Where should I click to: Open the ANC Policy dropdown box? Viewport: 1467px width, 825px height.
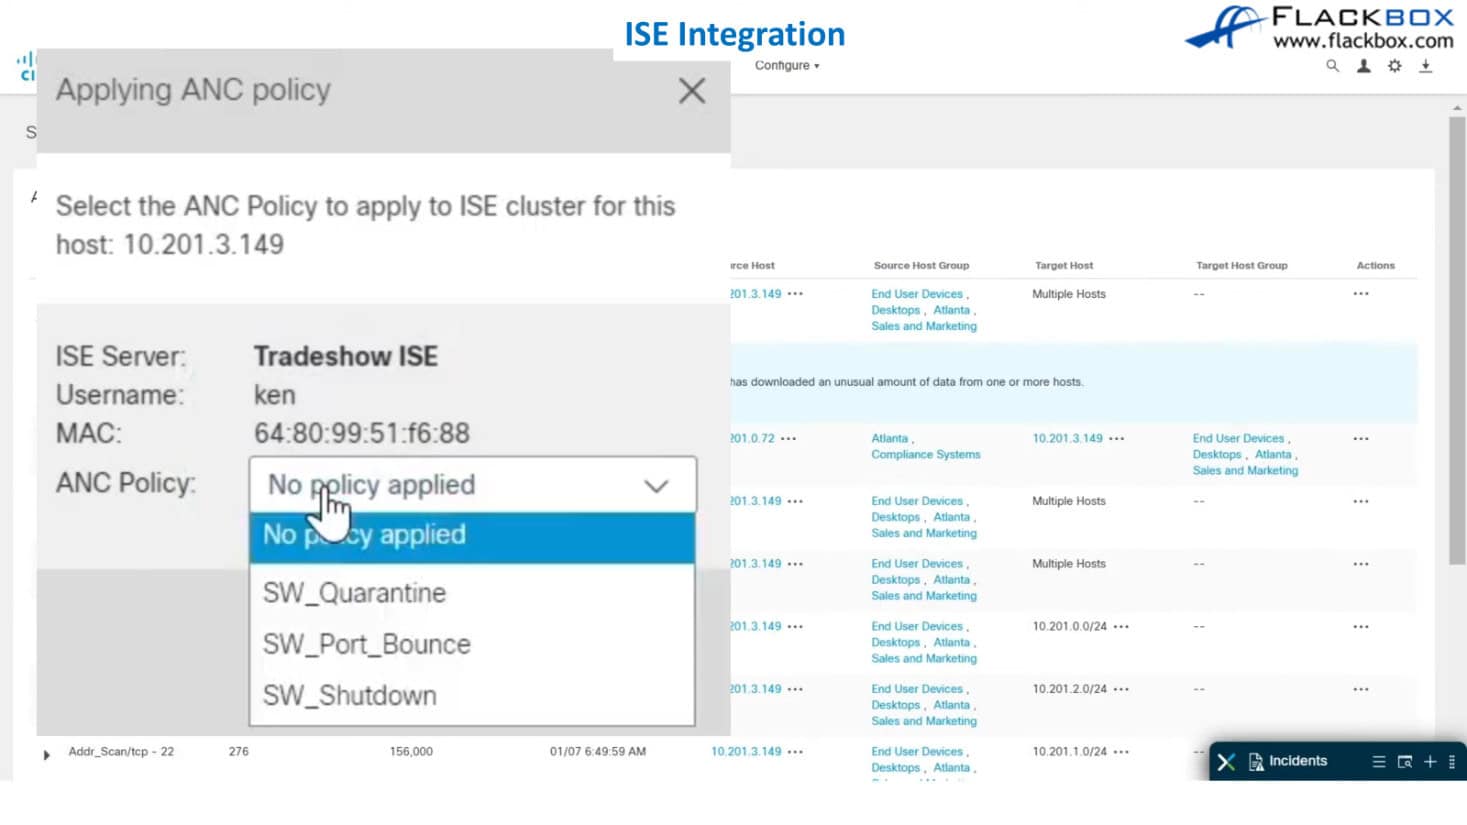(x=472, y=485)
